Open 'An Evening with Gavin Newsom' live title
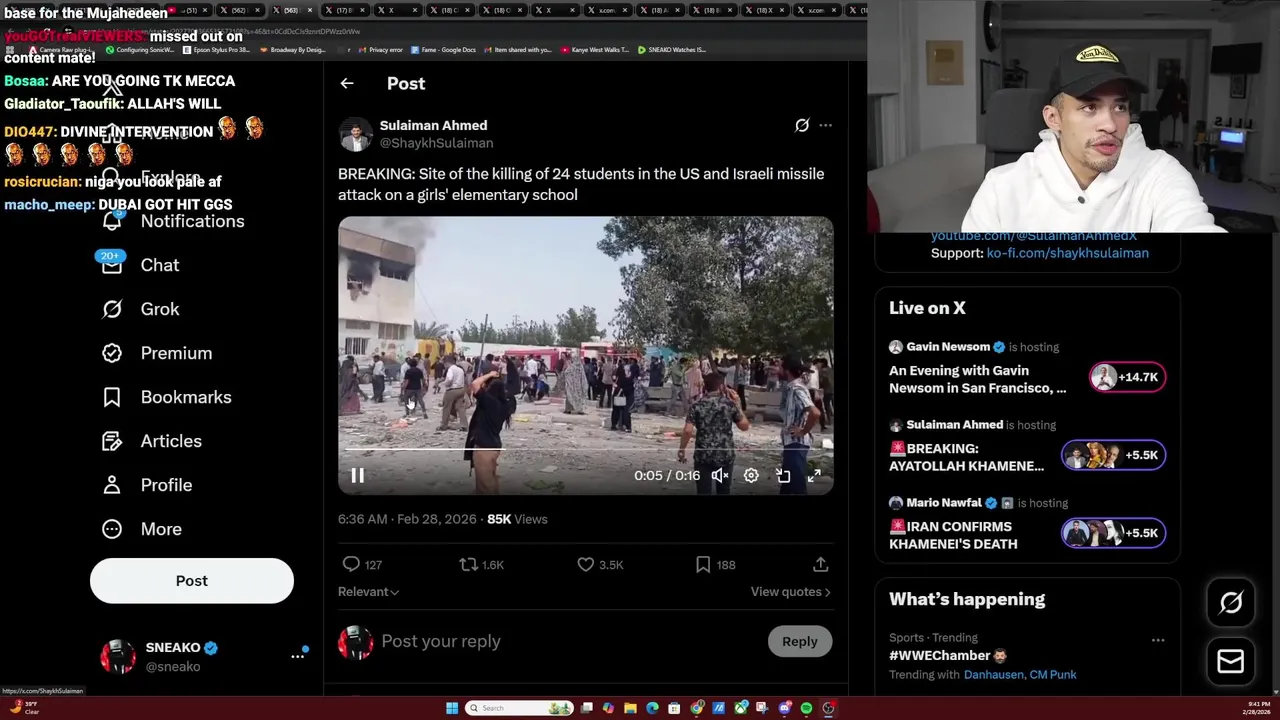 (x=977, y=379)
